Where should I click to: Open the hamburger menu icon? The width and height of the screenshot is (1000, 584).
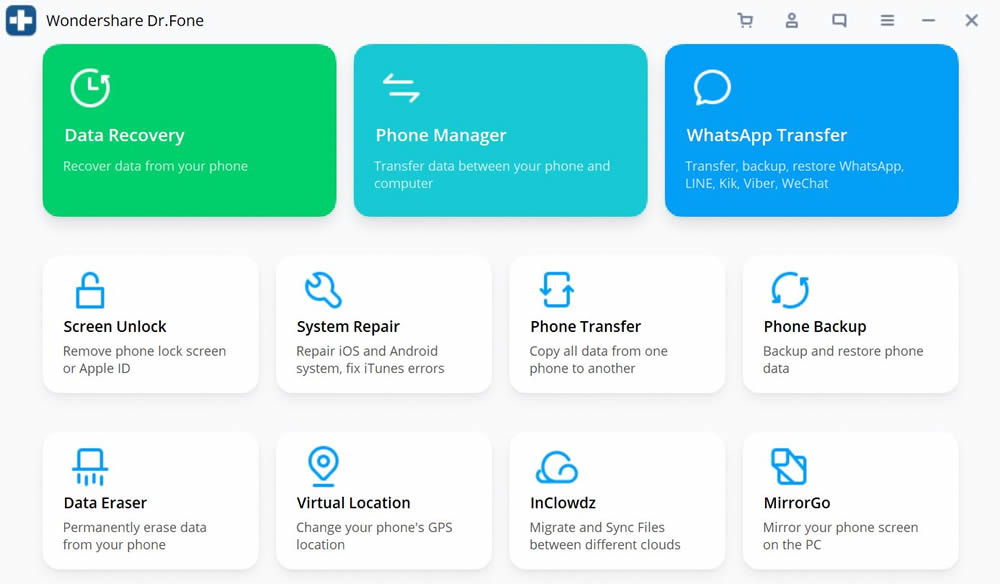[887, 20]
